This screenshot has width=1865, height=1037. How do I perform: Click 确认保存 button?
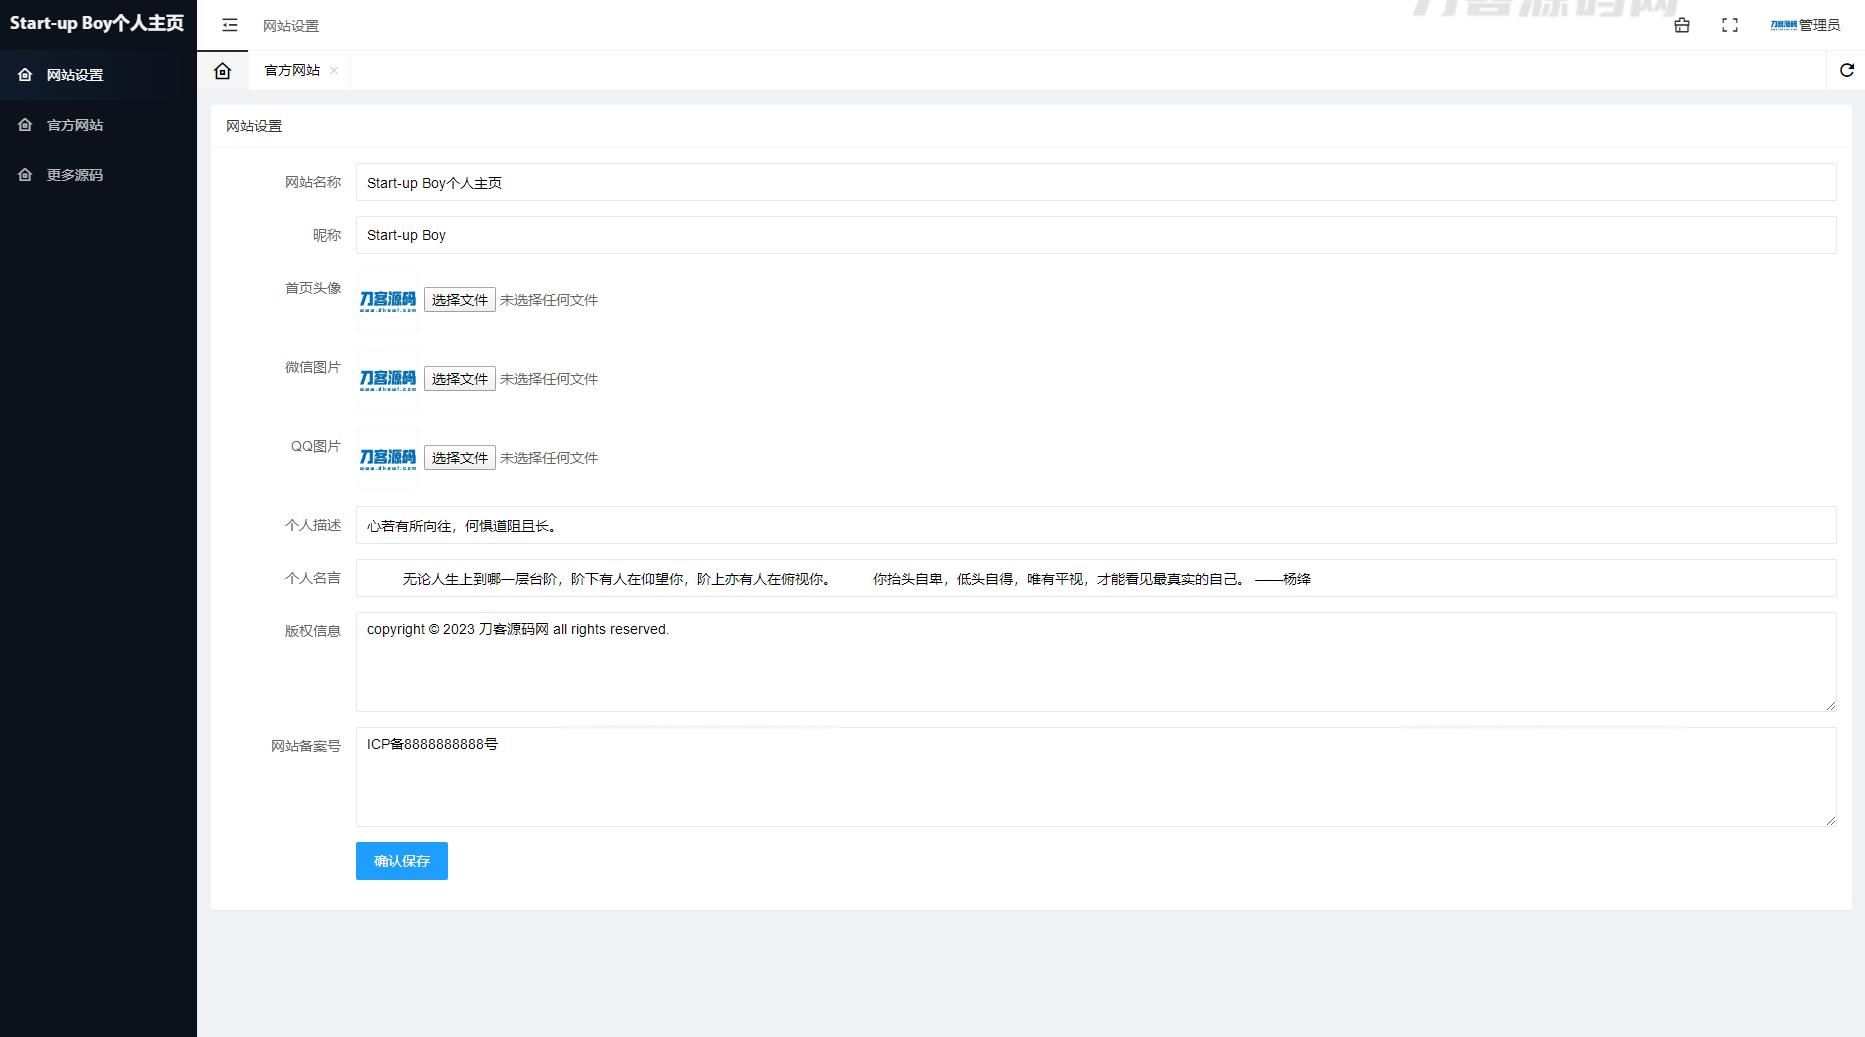(x=402, y=861)
